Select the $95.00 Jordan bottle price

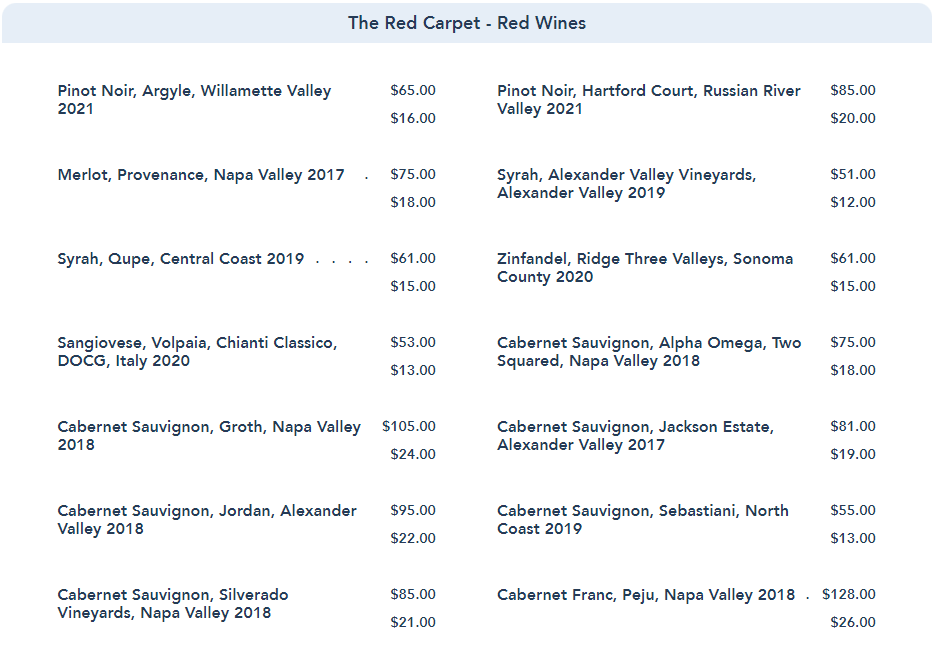coord(413,510)
